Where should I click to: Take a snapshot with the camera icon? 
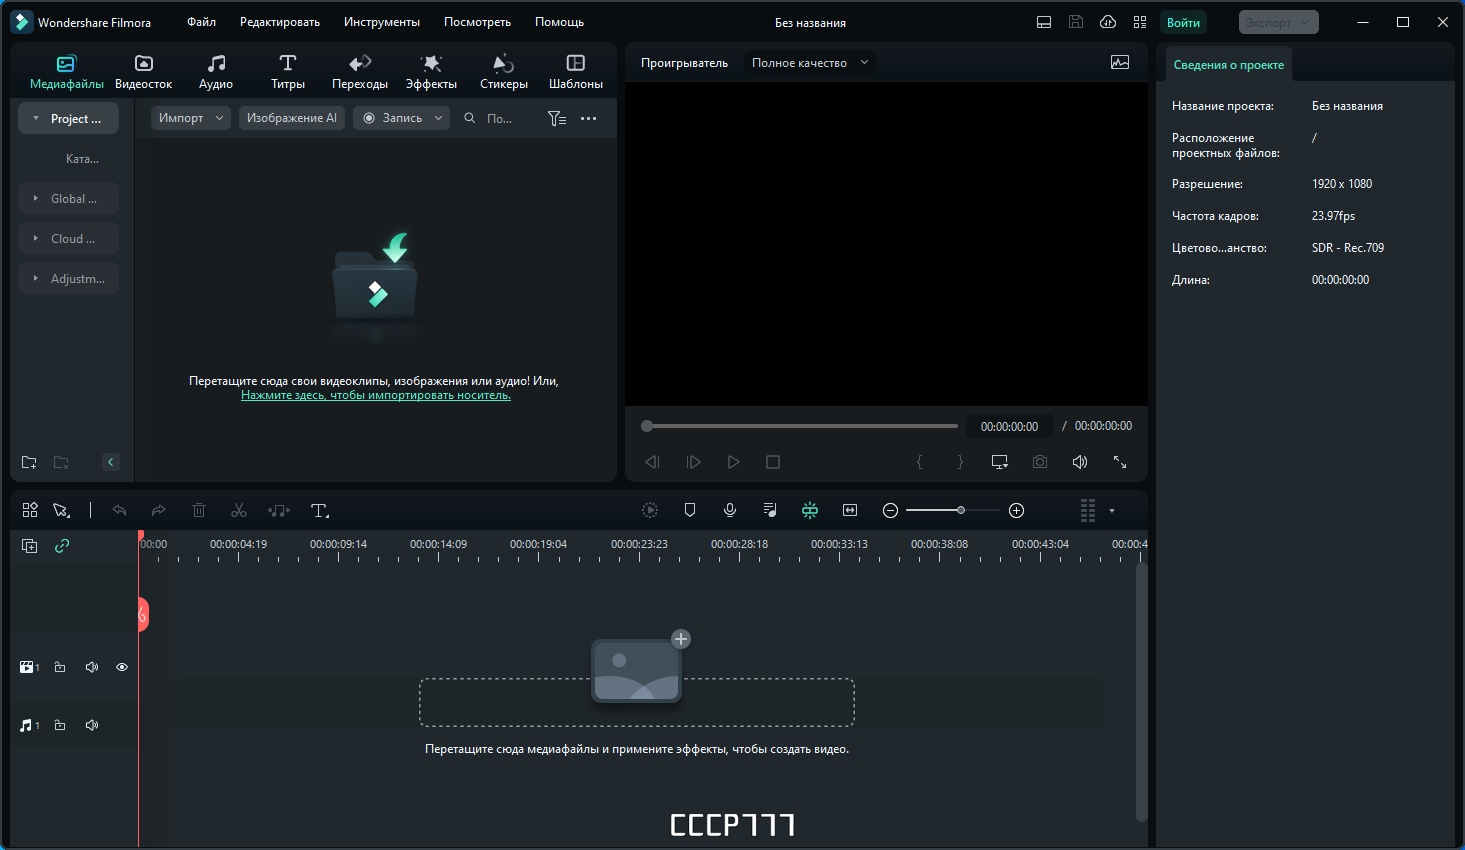pos(1040,462)
